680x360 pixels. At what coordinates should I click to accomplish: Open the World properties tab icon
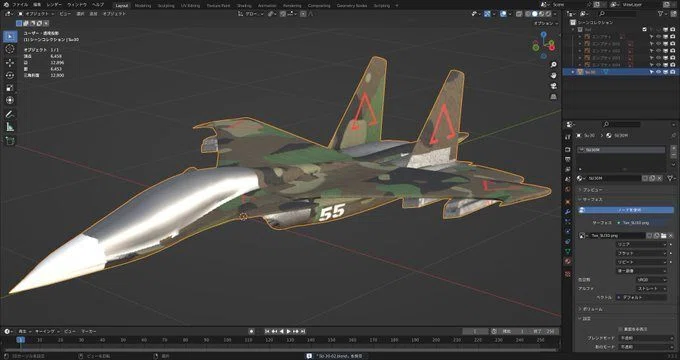[x=568, y=190]
